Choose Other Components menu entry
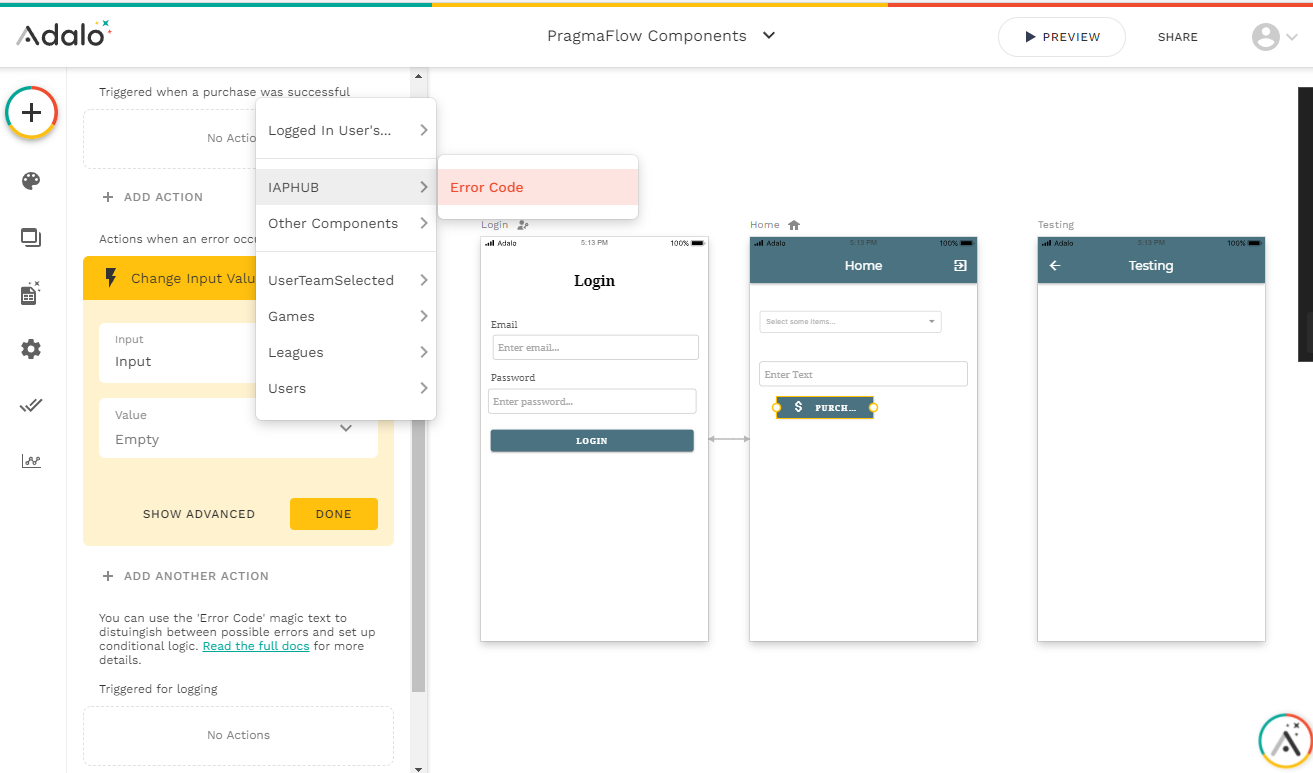 pyautogui.click(x=346, y=223)
